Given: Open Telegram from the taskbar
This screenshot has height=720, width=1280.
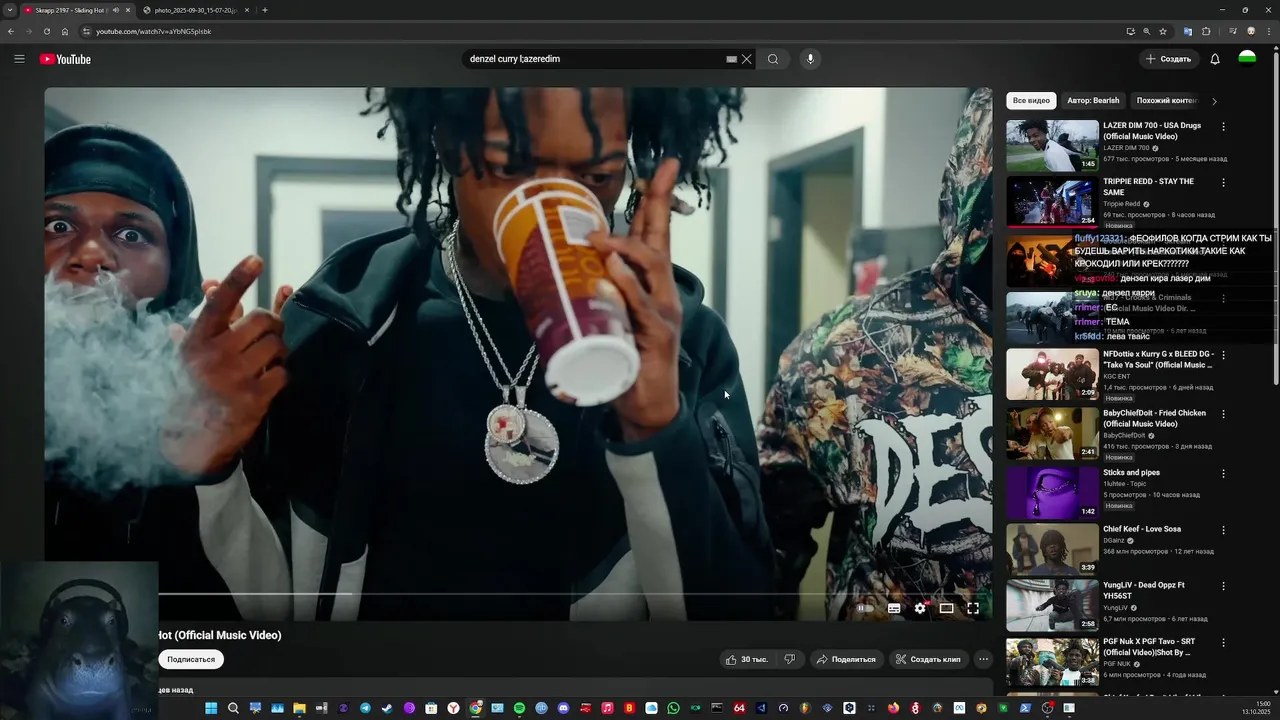Looking at the screenshot, I should tap(365, 708).
